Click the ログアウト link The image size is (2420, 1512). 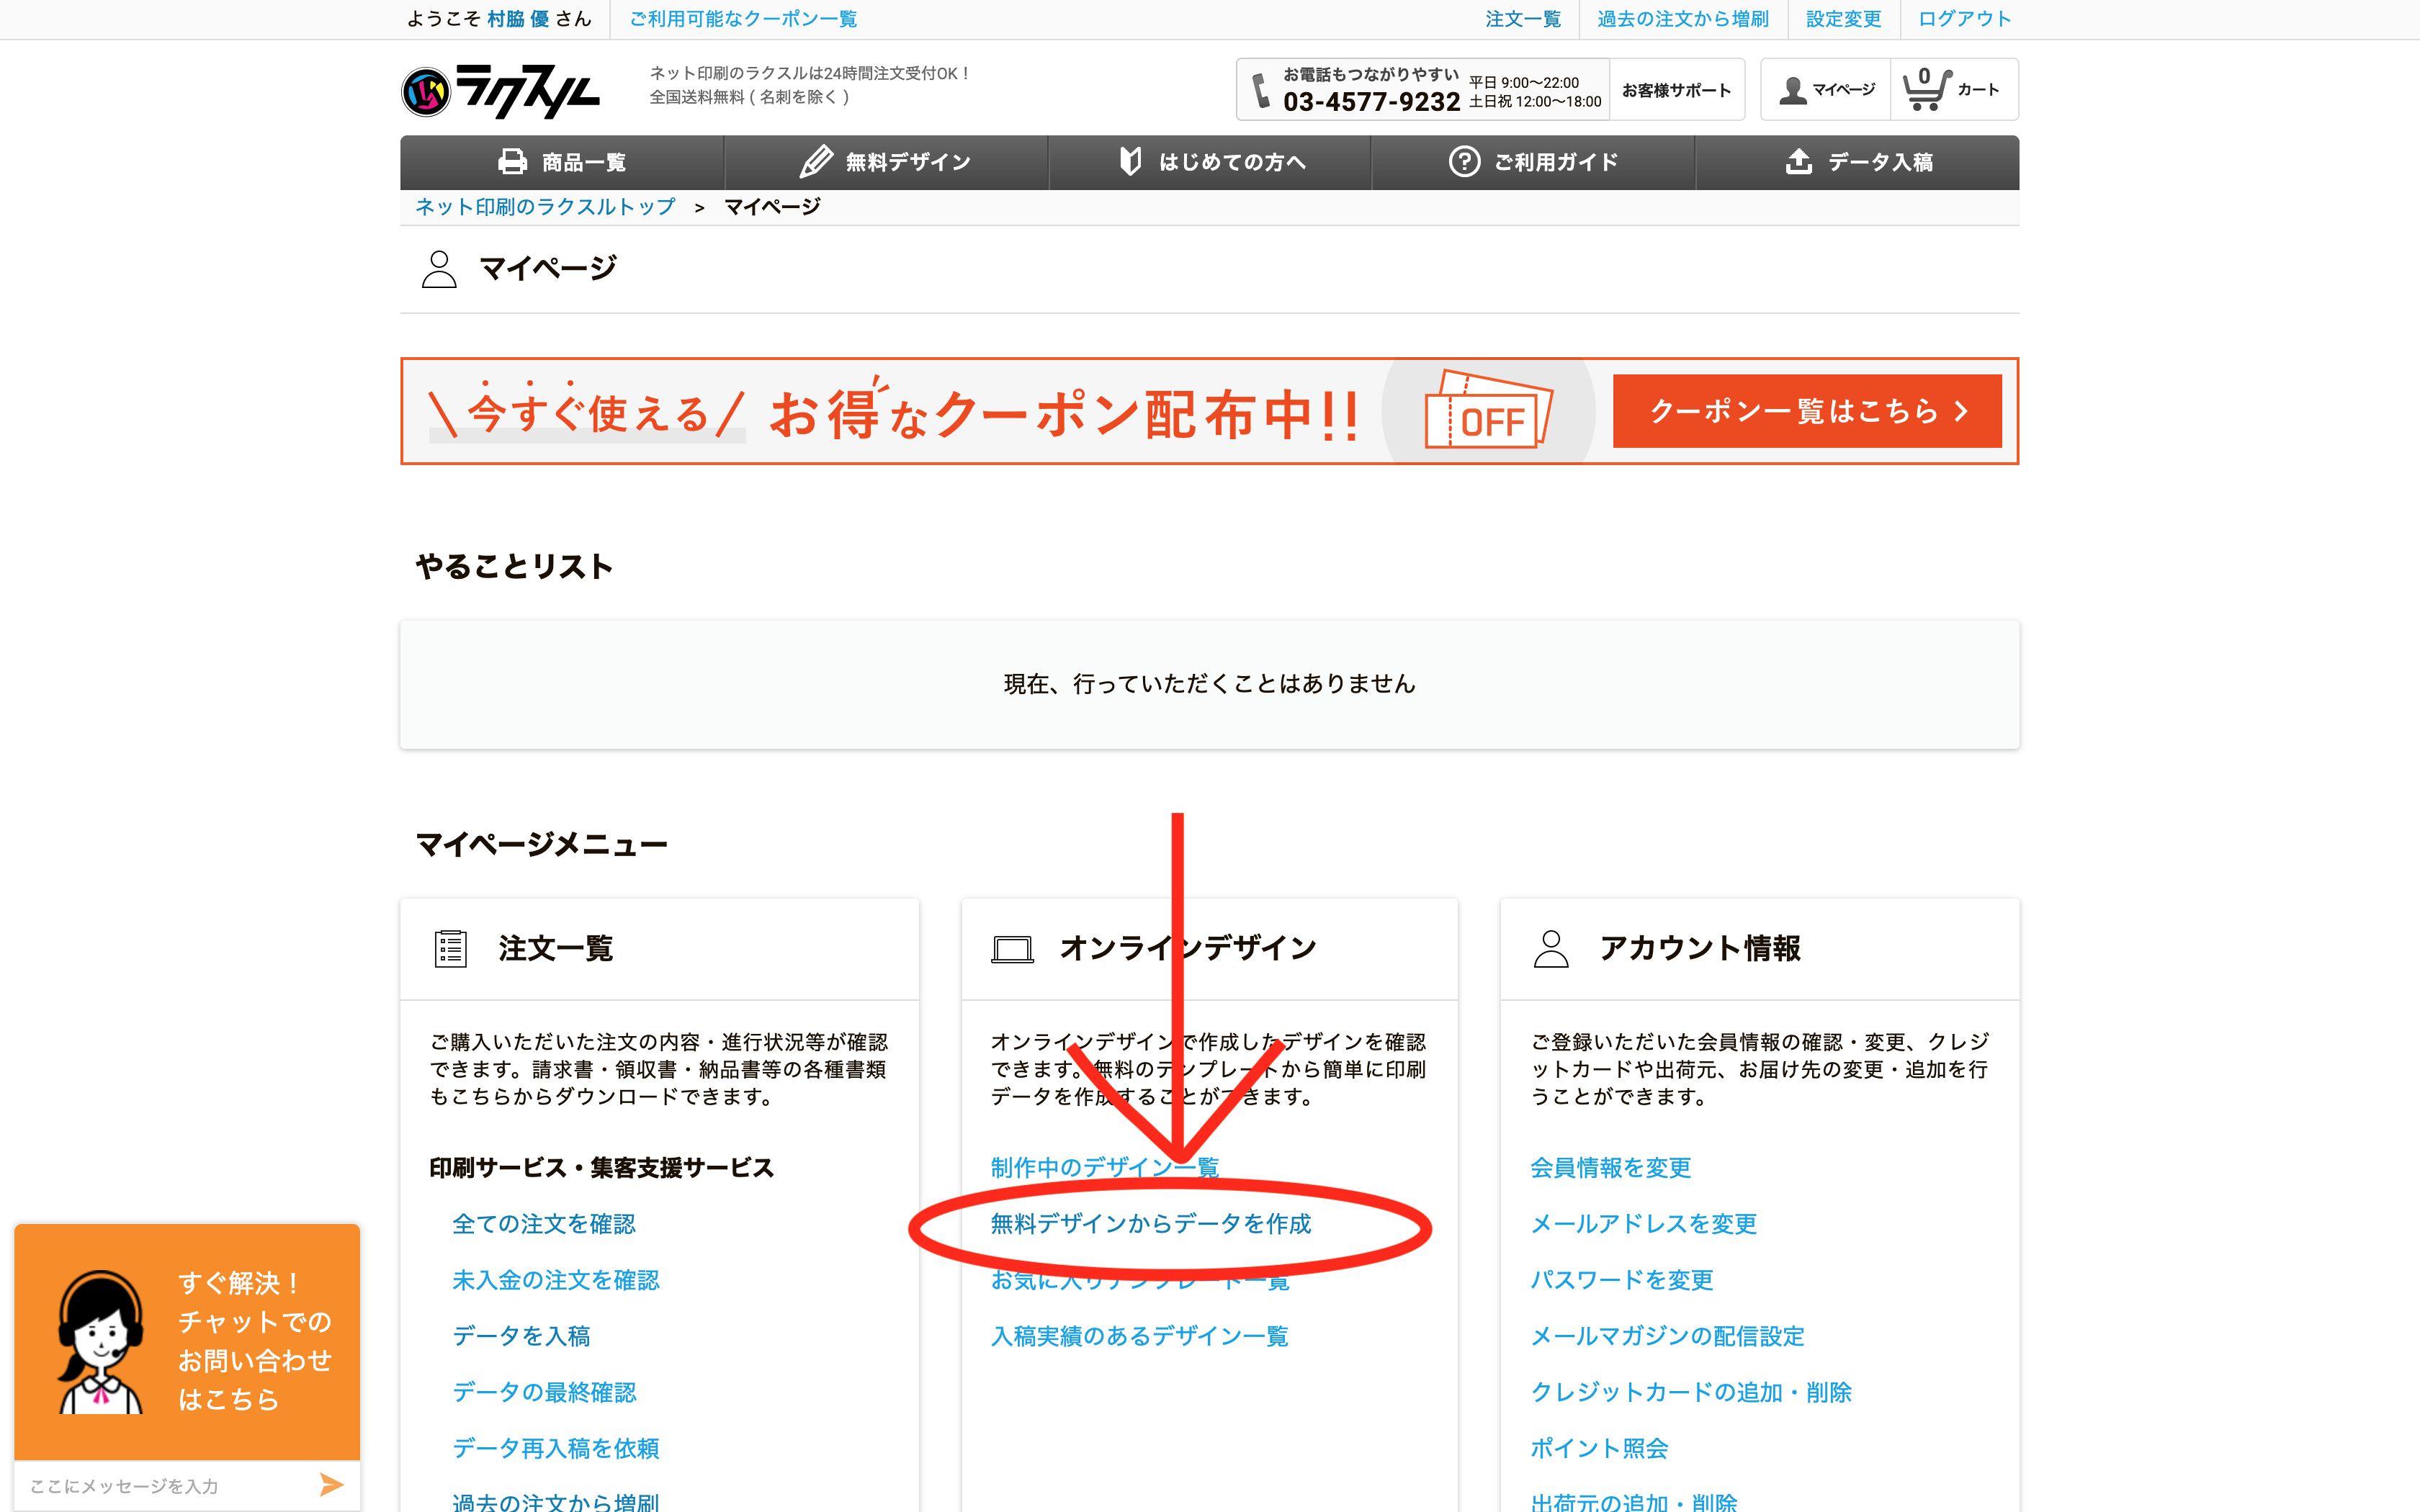point(1964,19)
